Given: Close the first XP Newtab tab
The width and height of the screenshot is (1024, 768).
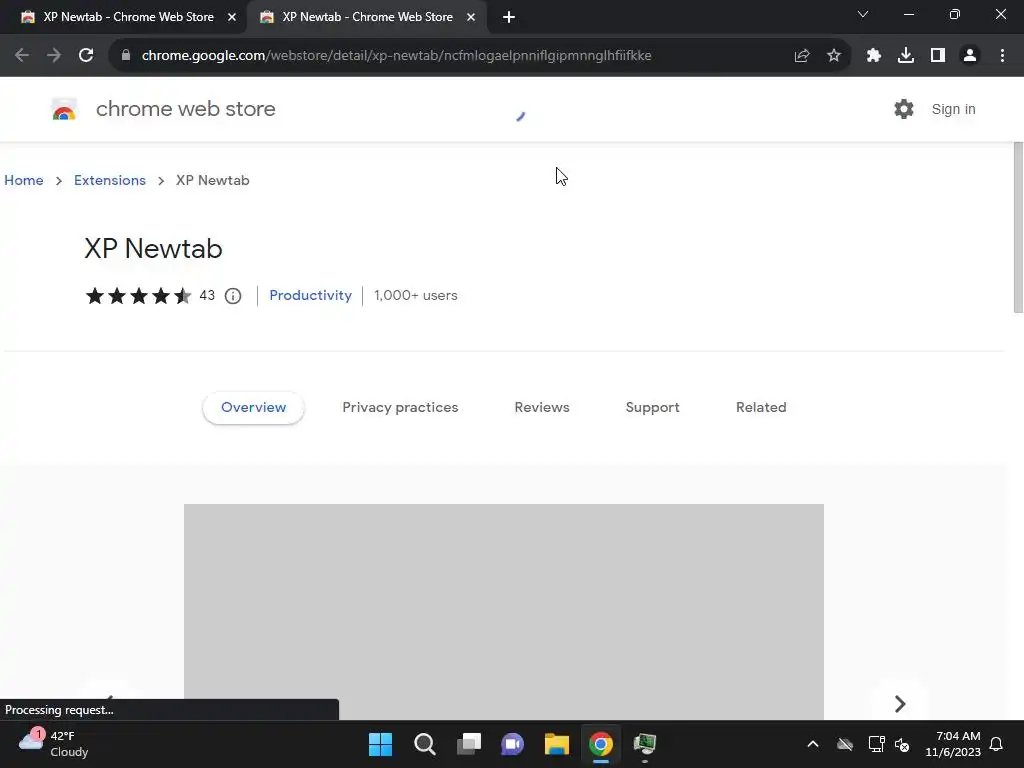Looking at the screenshot, I should pyautogui.click(x=232, y=17).
